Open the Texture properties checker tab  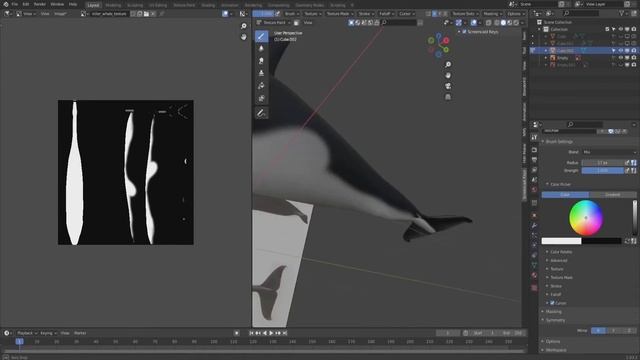(x=534, y=288)
